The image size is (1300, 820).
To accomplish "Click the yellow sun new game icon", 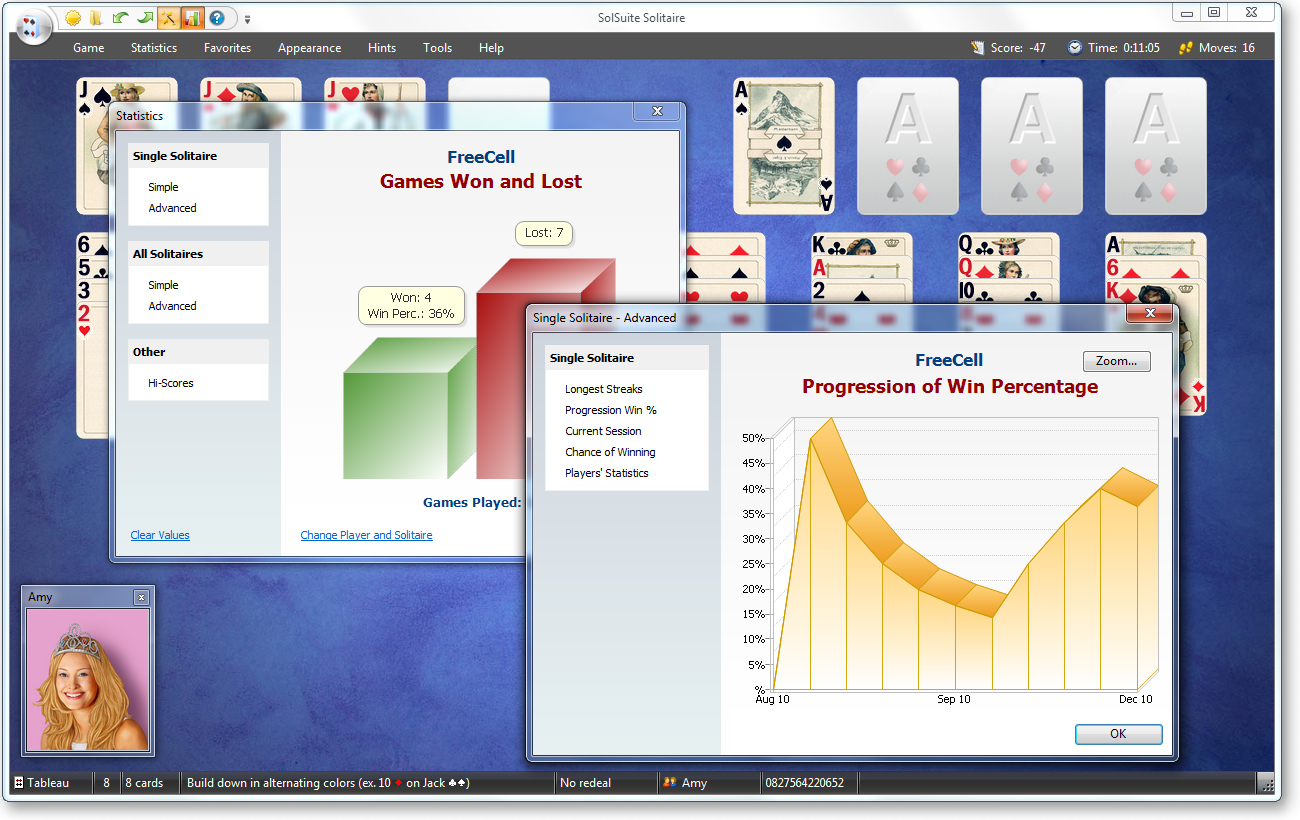I will pos(73,18).
